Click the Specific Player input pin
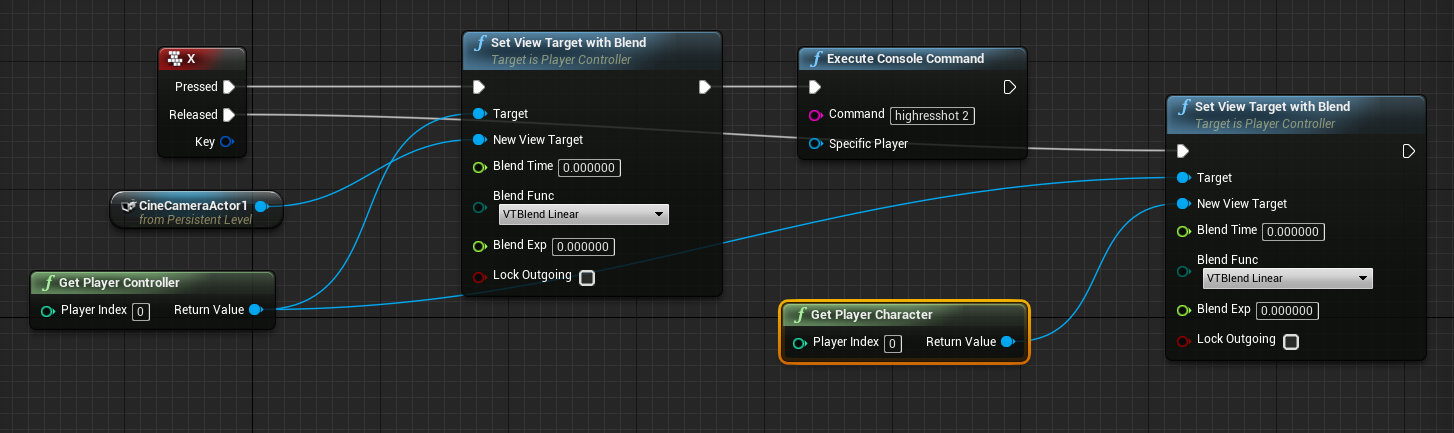 tap(816, 144)
